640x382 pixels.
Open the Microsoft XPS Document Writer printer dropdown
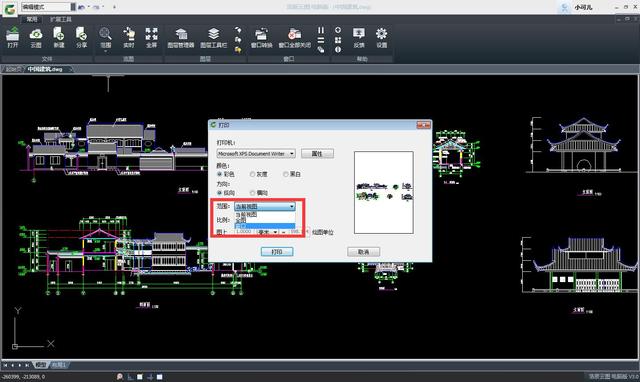tap(256, 154)
